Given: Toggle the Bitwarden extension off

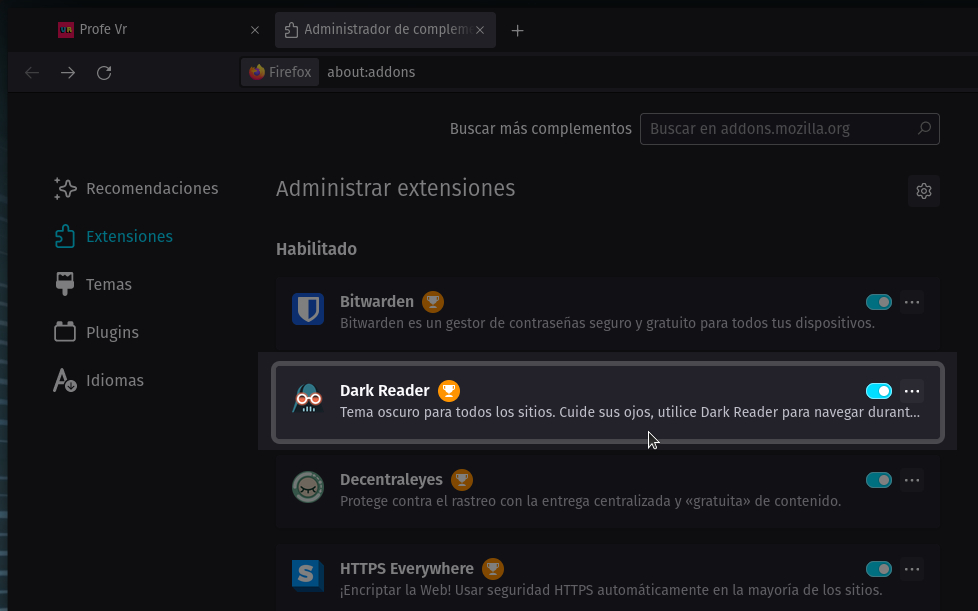Looking at the screenshot, I should tap(878, 302).
